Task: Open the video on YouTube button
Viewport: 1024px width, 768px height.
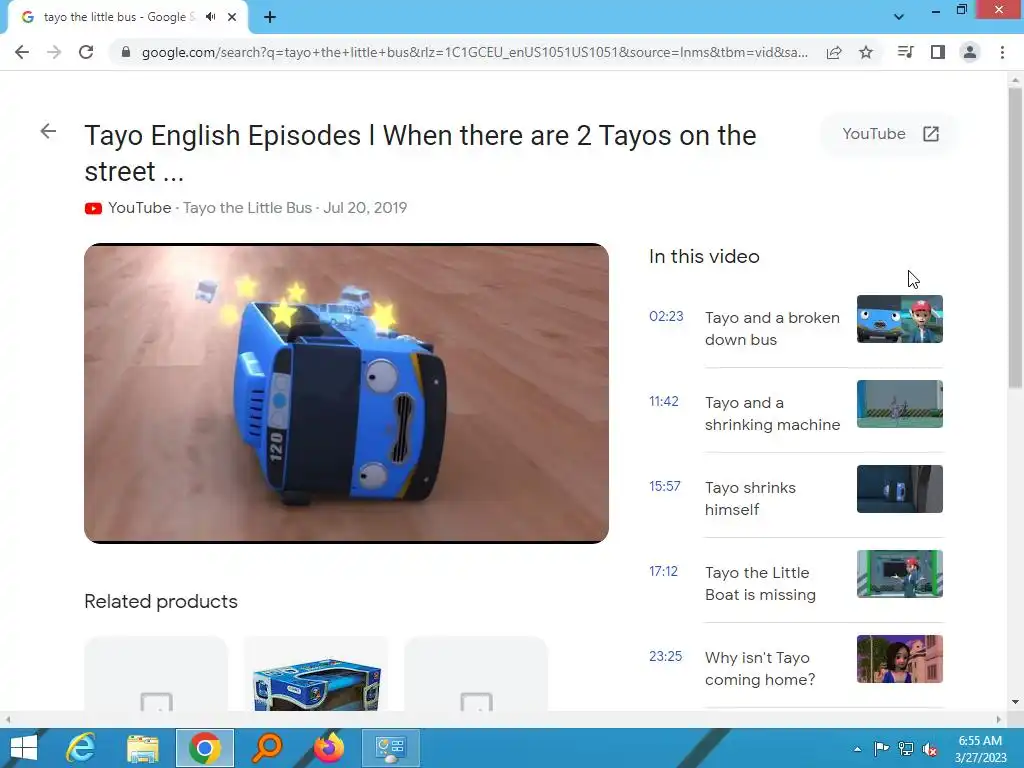Action: [890, 134]
